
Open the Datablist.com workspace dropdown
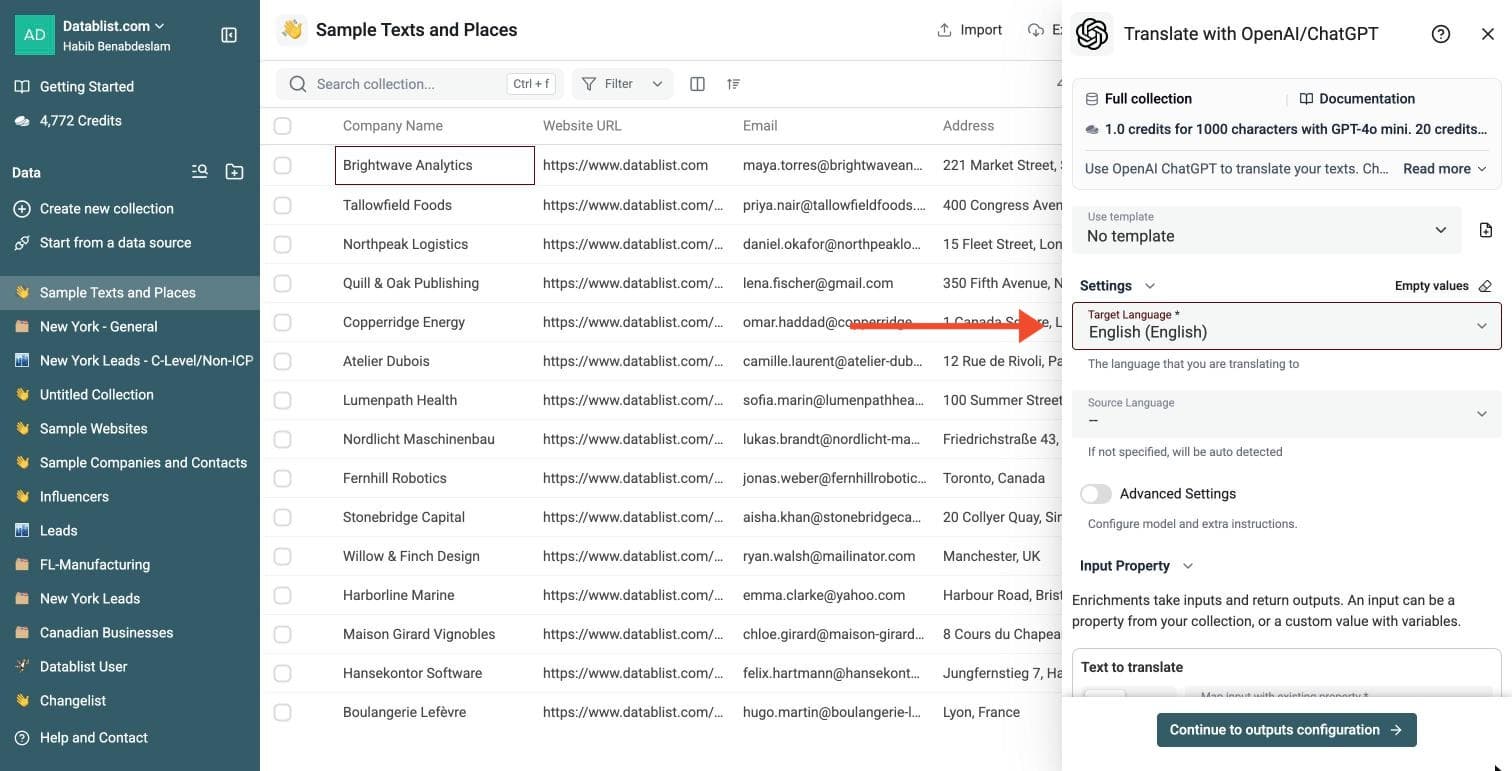(114, 26)
